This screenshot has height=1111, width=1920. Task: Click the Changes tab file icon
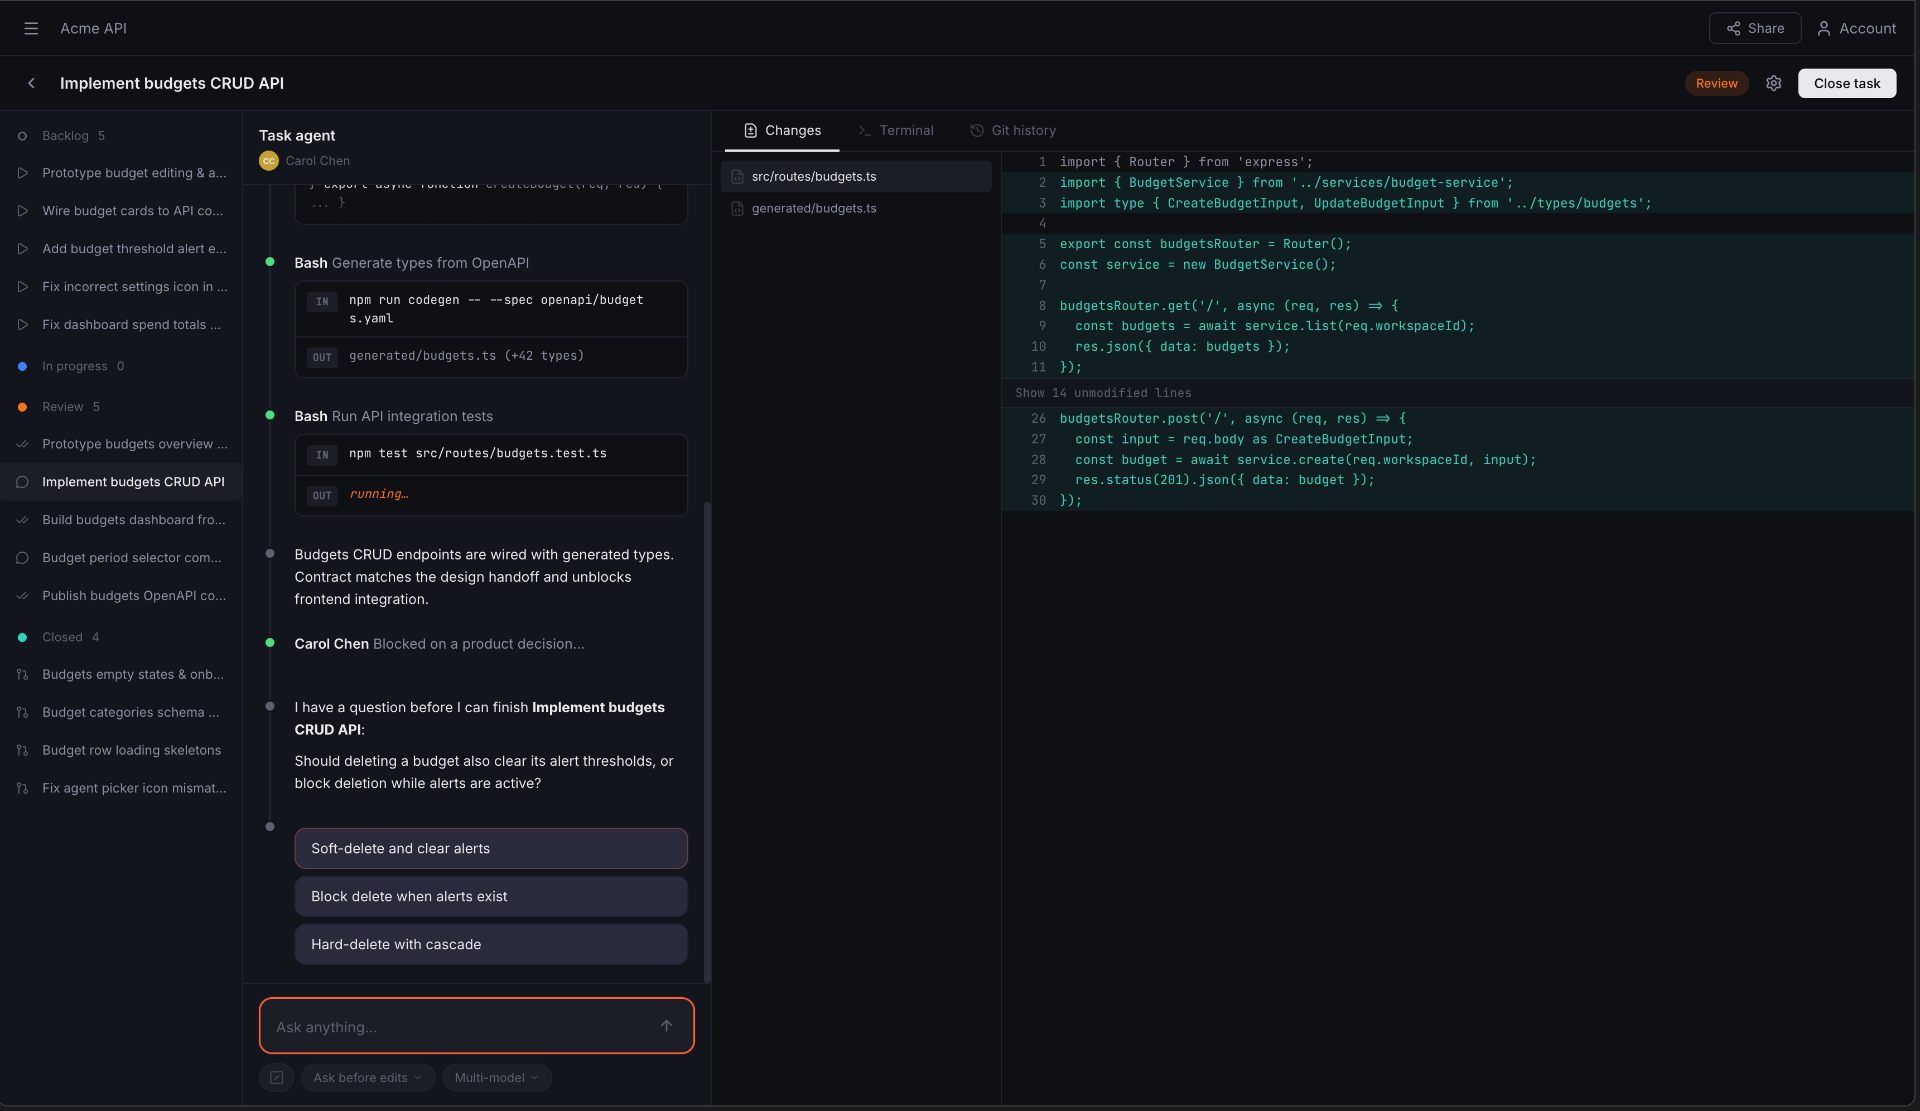(750, 130)
